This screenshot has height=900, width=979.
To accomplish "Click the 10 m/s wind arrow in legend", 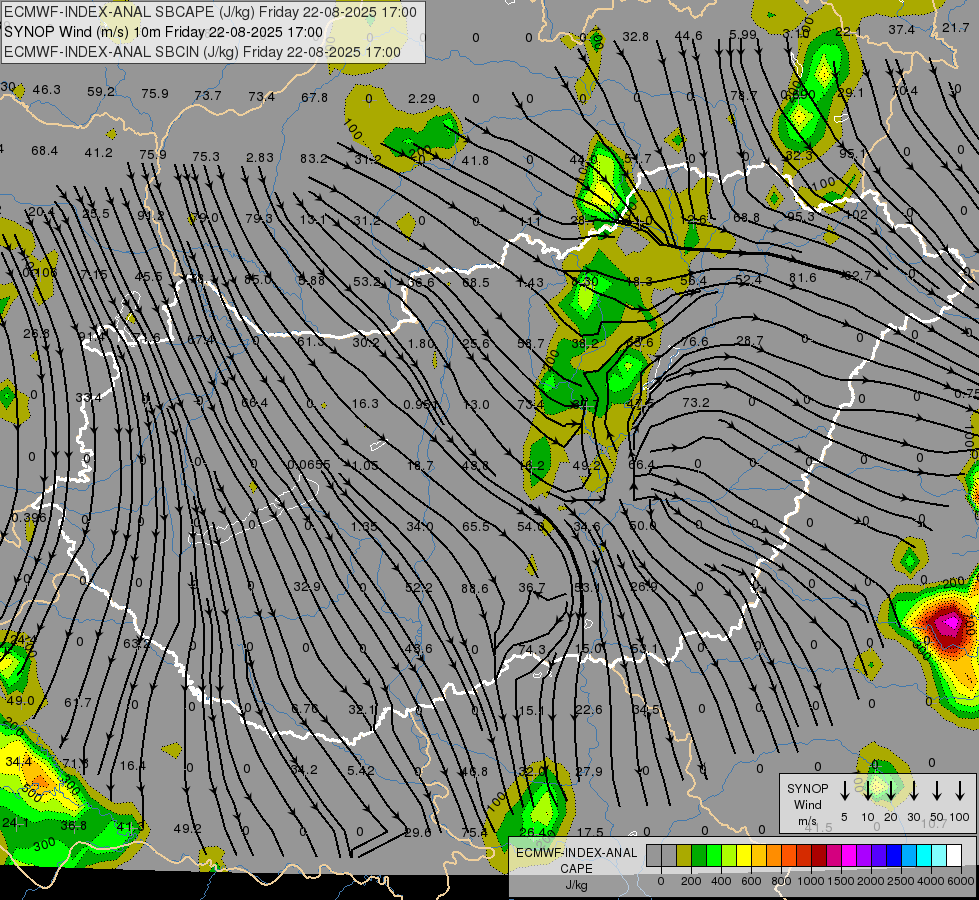I will point(867,791).
